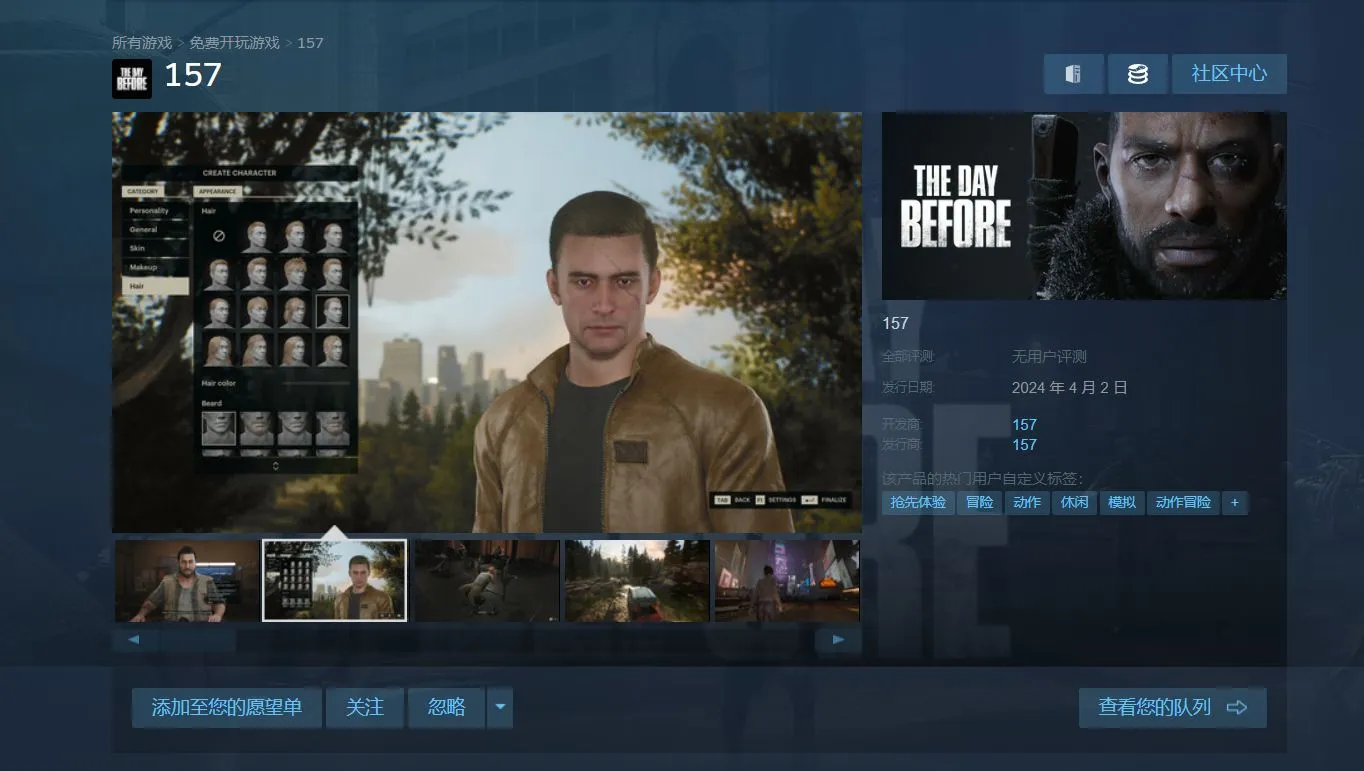
Task: Select thumbnail of the bearded man at a desk
Action: (187, 580)
